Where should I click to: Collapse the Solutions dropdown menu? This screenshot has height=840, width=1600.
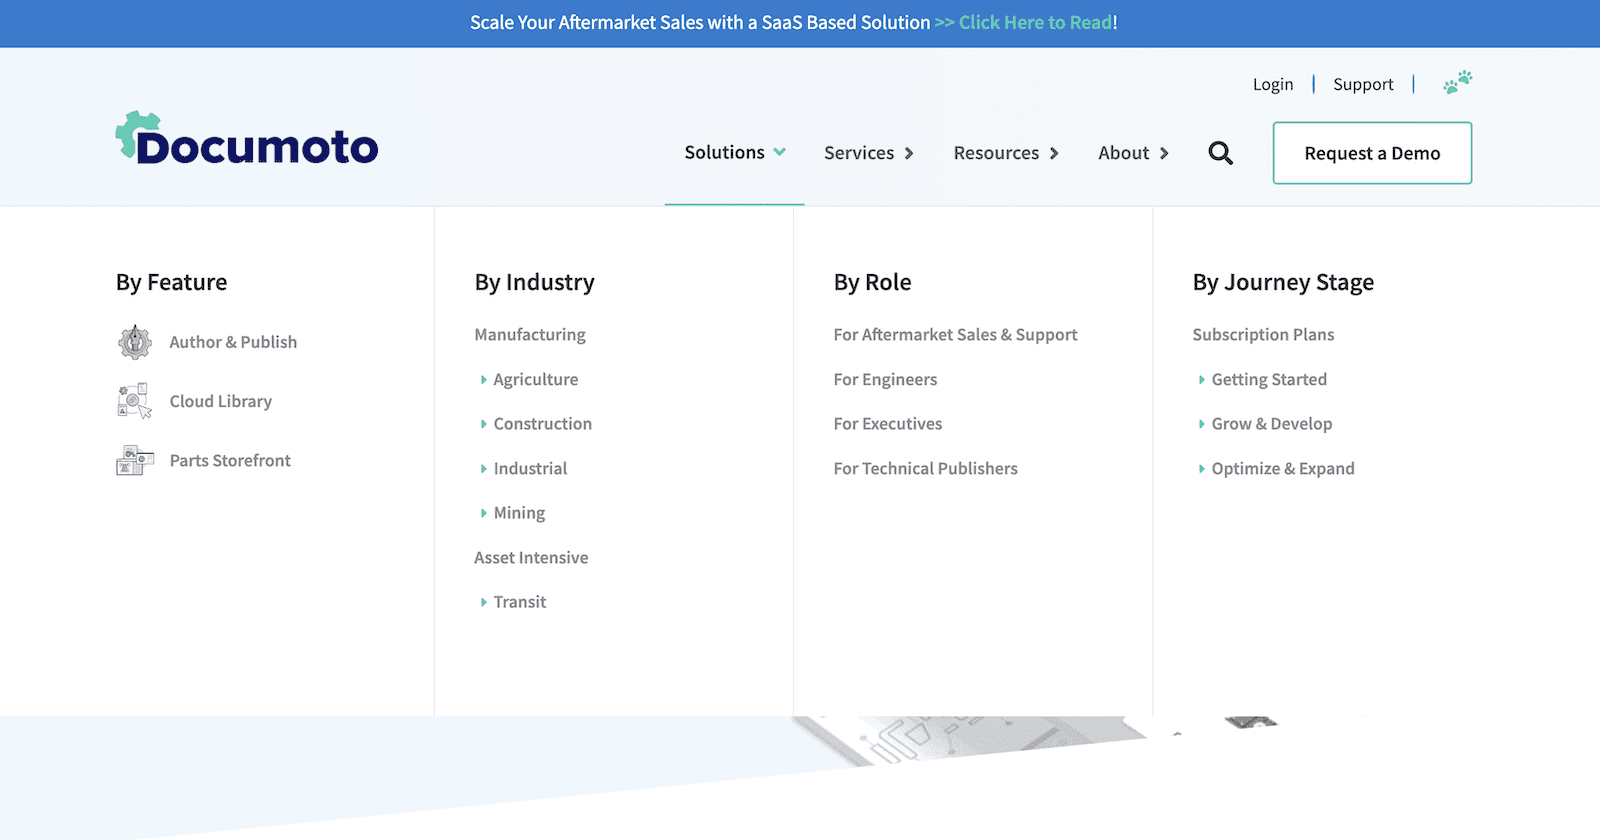click(x=735, y=152)
